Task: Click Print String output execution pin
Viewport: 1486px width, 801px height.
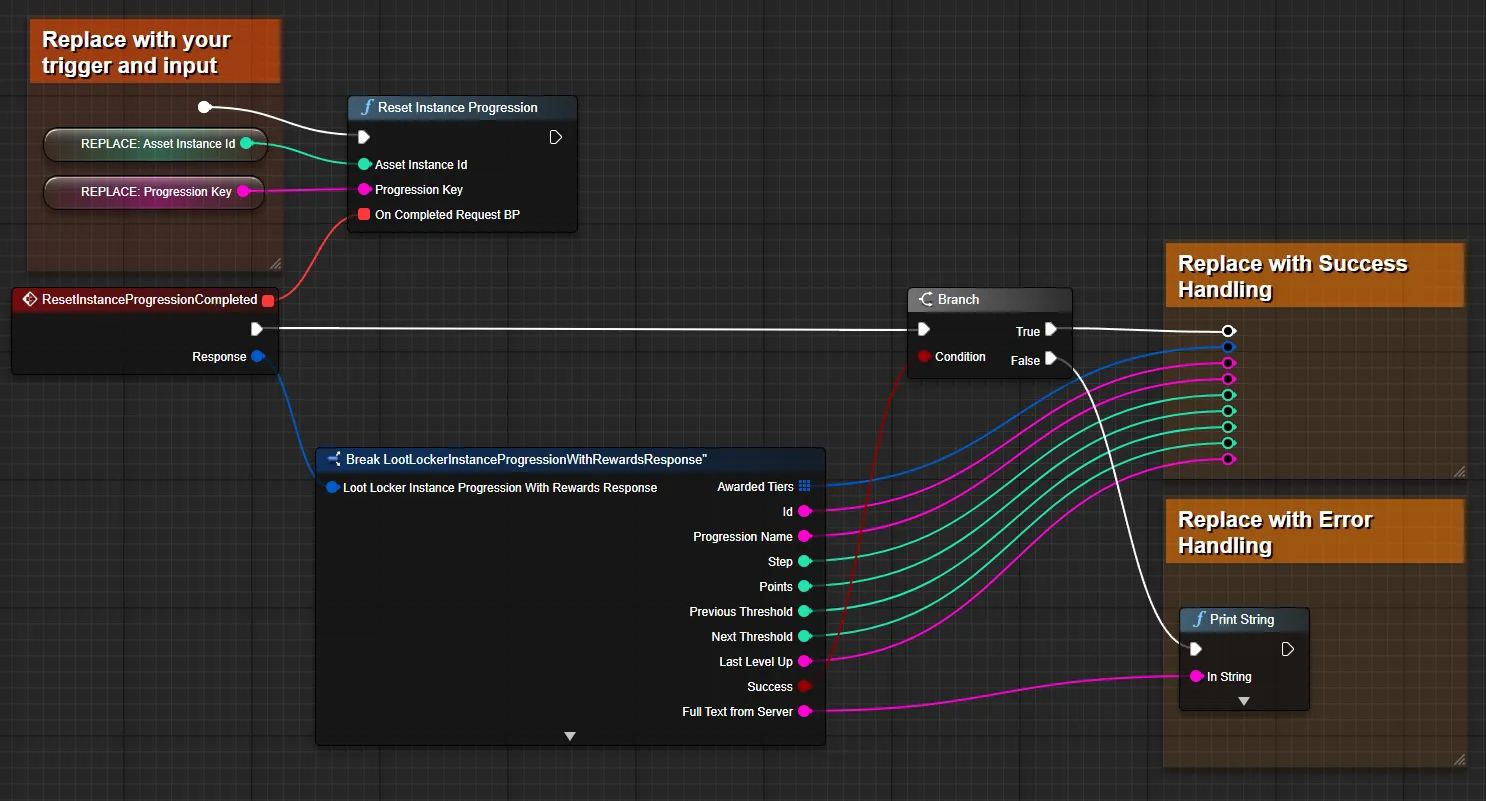Action: pyautogui.click(x=1288, y=649)
